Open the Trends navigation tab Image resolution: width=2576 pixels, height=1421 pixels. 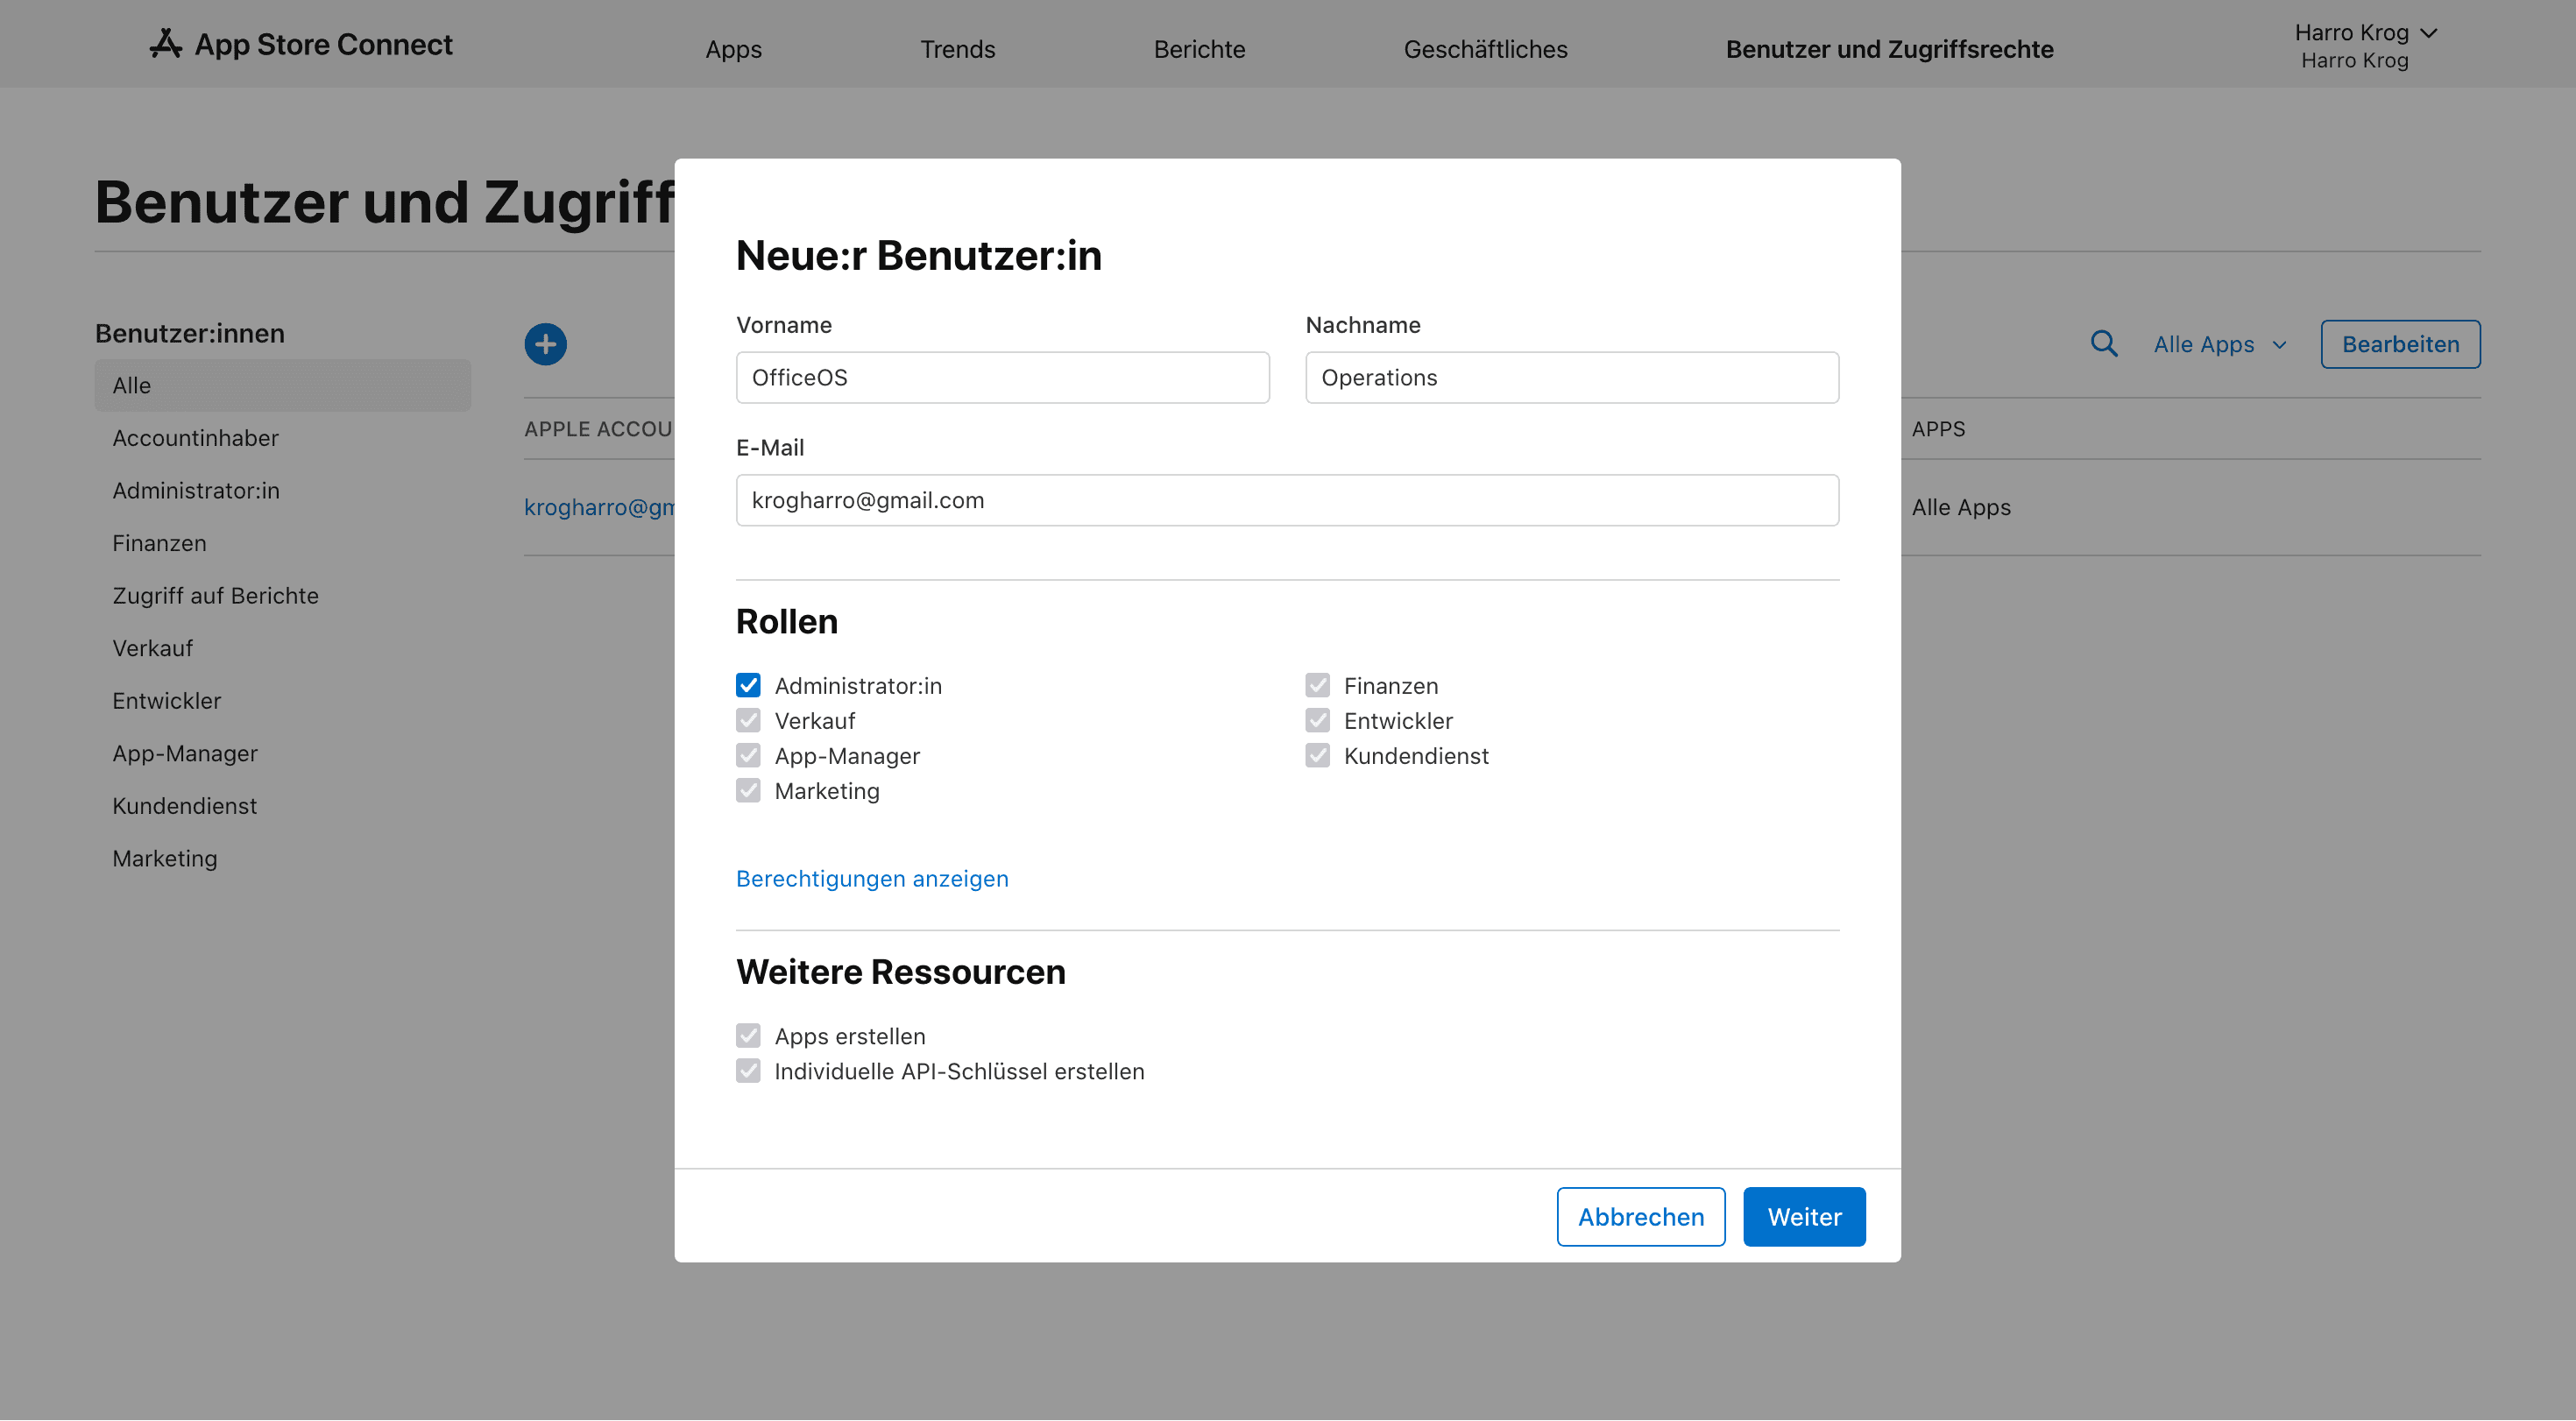pyautogui.click(x=957, y=49)
